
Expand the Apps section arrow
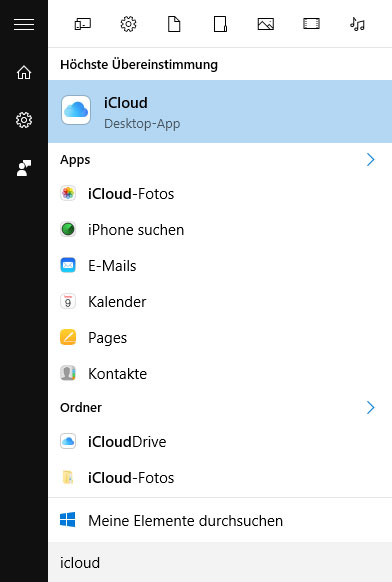(x=370, y=160)
